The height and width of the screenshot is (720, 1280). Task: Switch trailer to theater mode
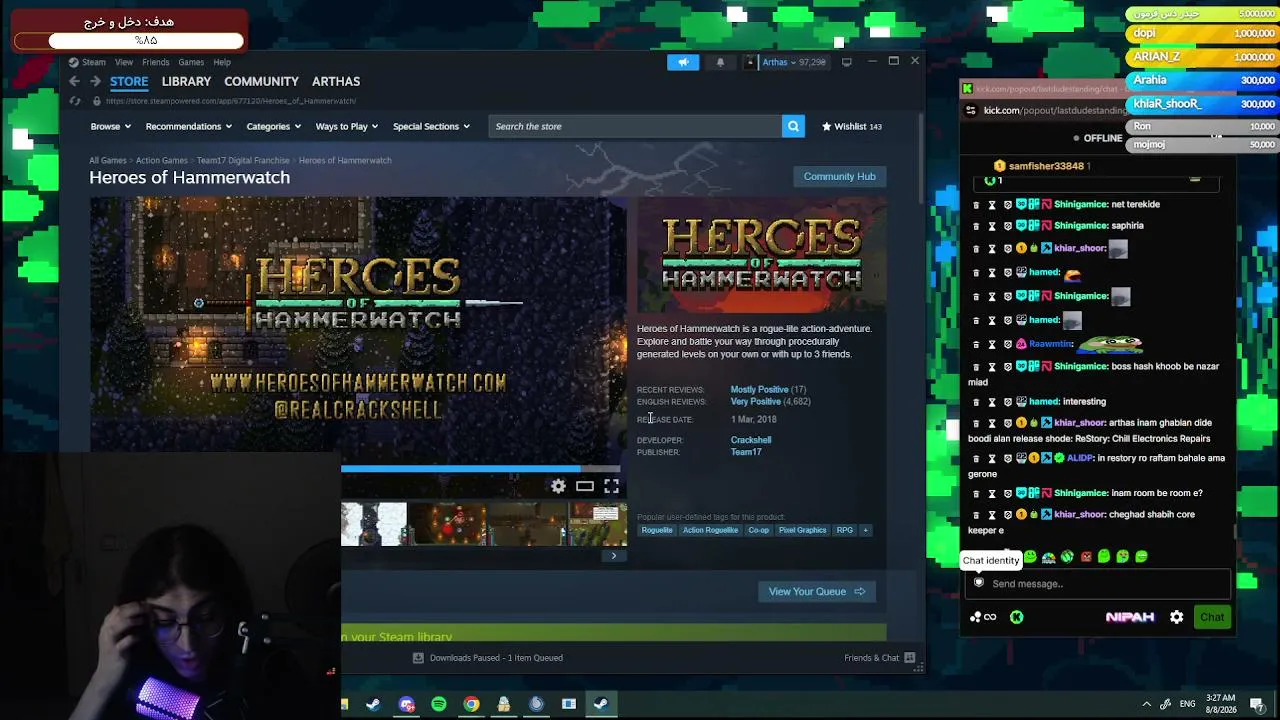[x=585, y=486]
